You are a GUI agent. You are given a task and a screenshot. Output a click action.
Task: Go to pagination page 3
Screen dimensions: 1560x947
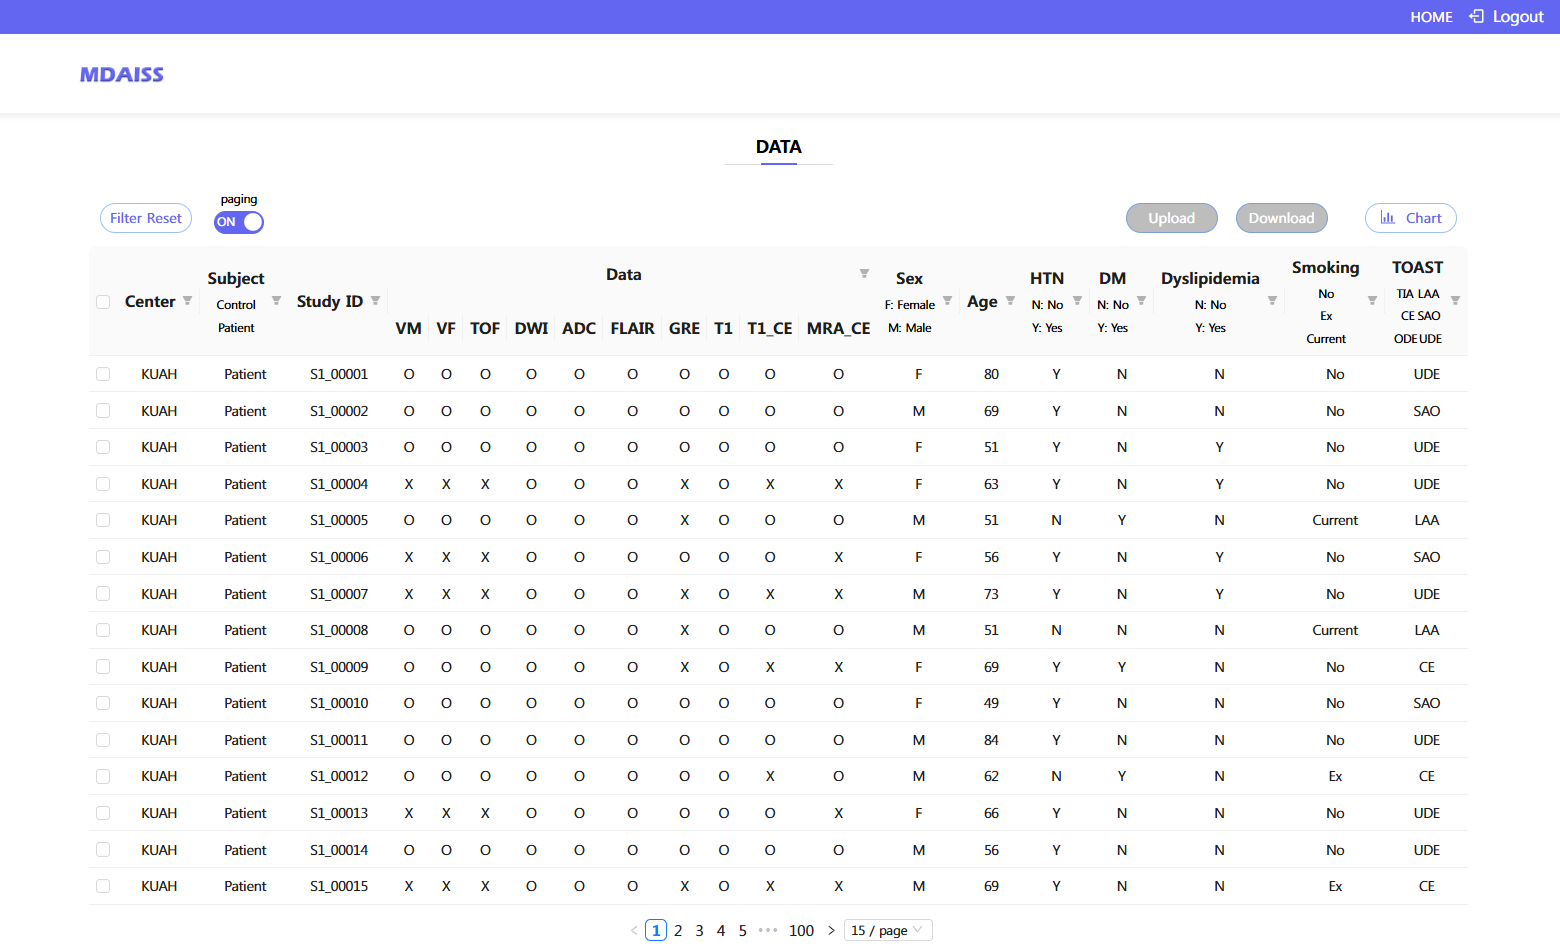coord(699,930)
